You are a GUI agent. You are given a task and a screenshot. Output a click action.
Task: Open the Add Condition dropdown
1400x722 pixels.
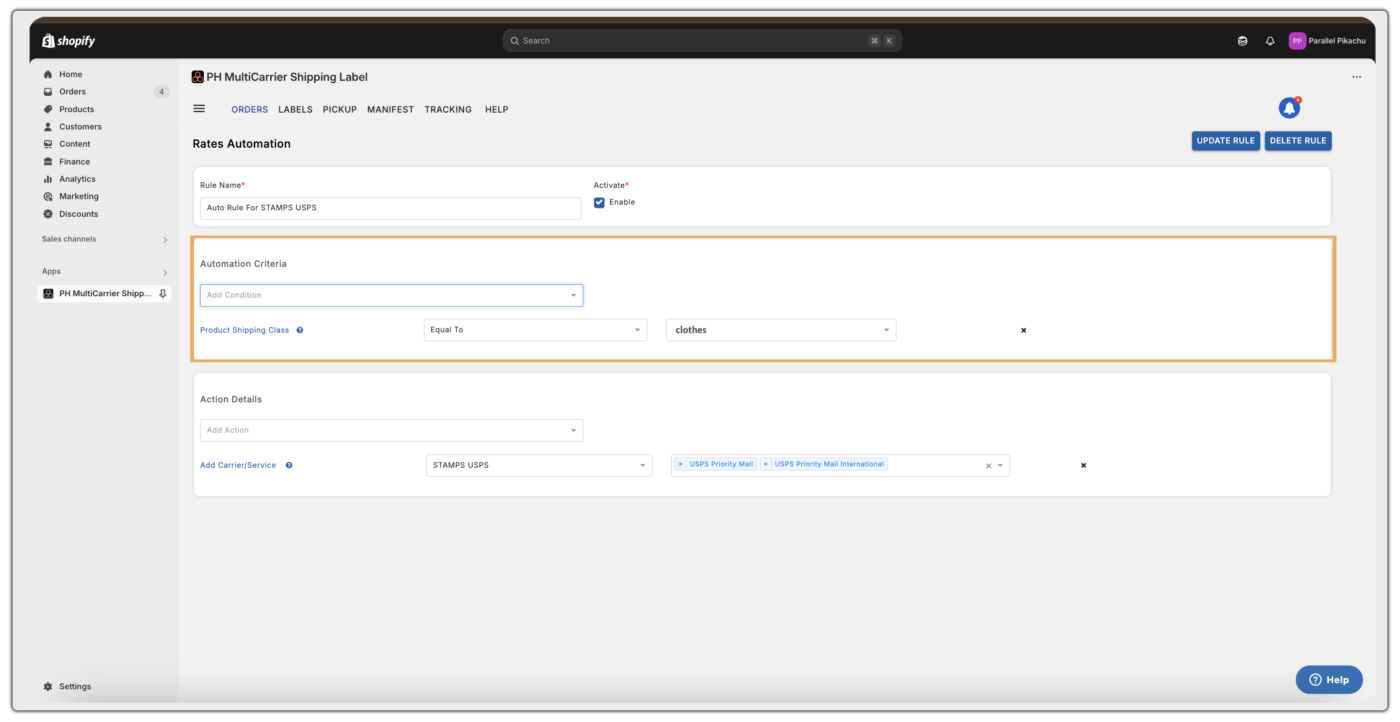[391, 295]
